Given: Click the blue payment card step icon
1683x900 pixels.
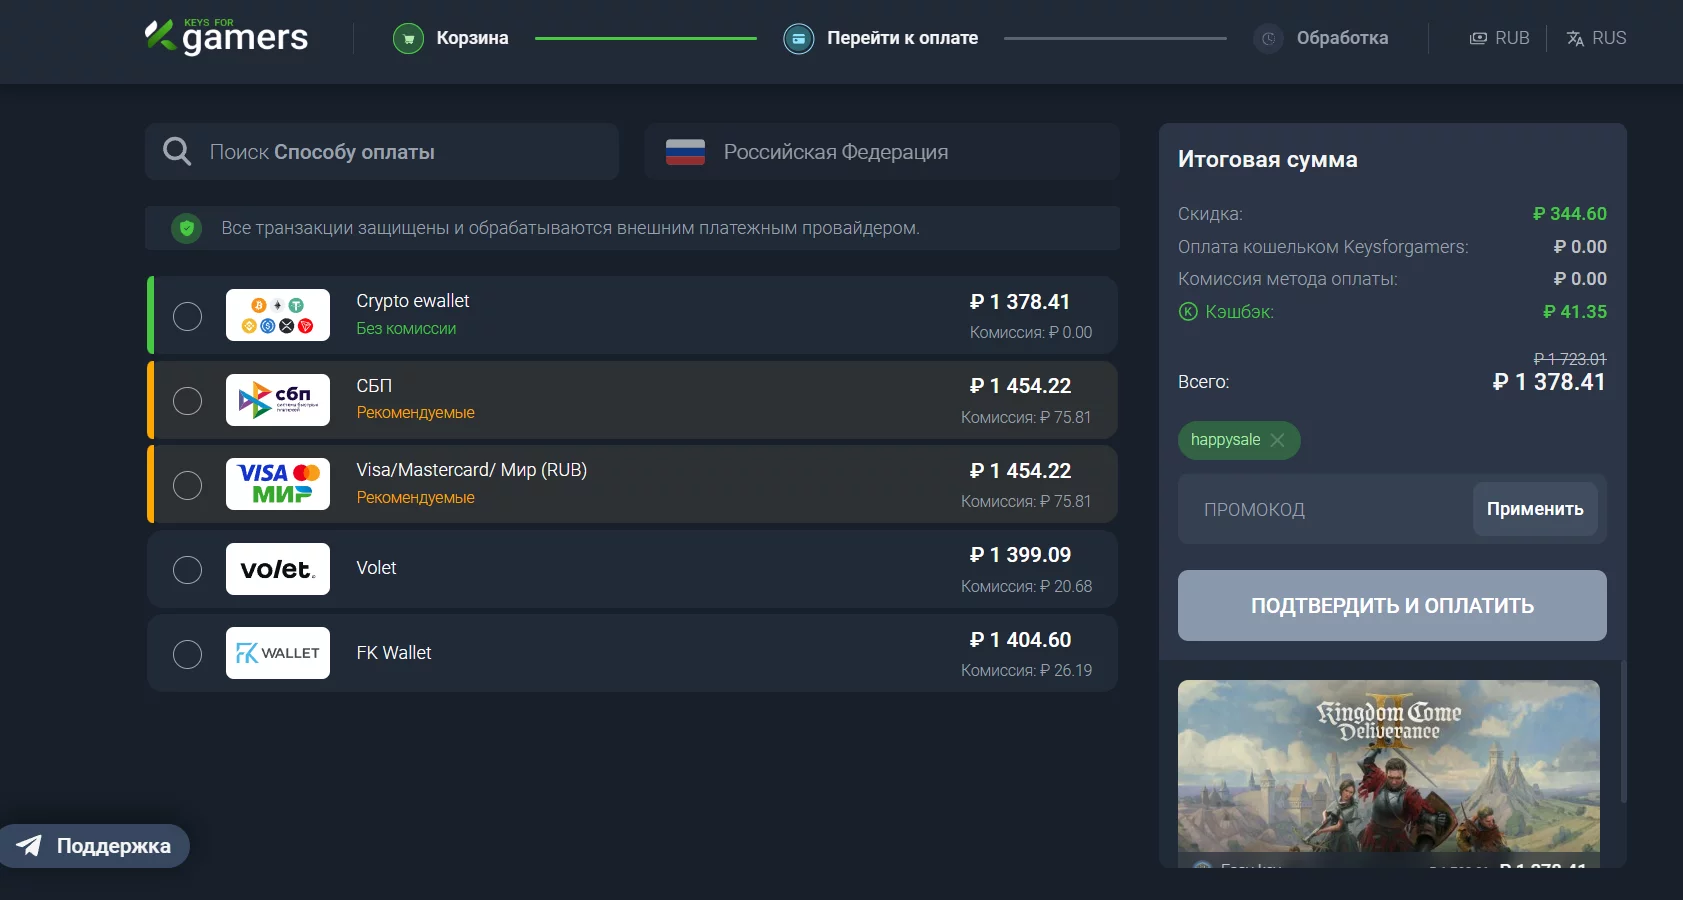Looking at the screenshot, I should (x=798, y=39).
